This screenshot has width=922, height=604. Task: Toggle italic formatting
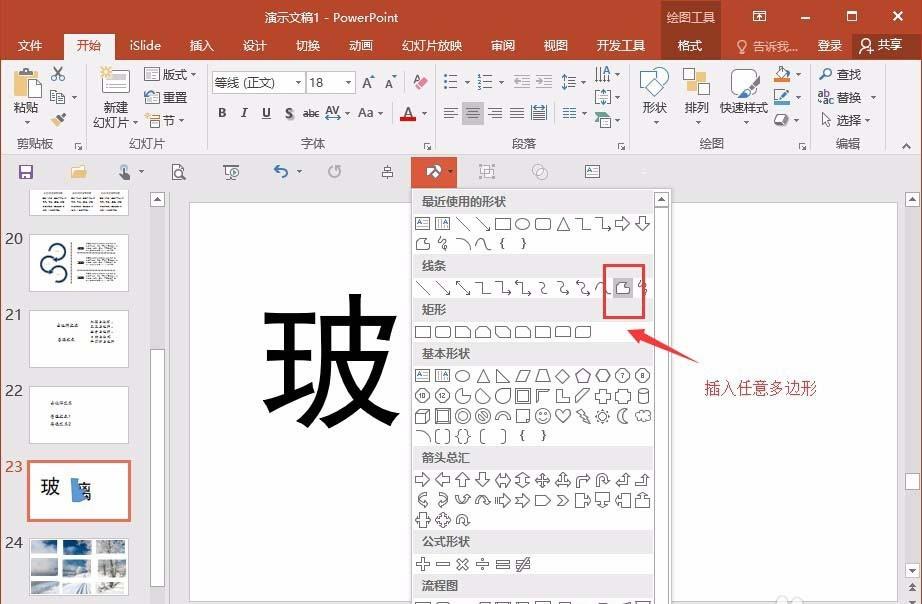(243, 113)
